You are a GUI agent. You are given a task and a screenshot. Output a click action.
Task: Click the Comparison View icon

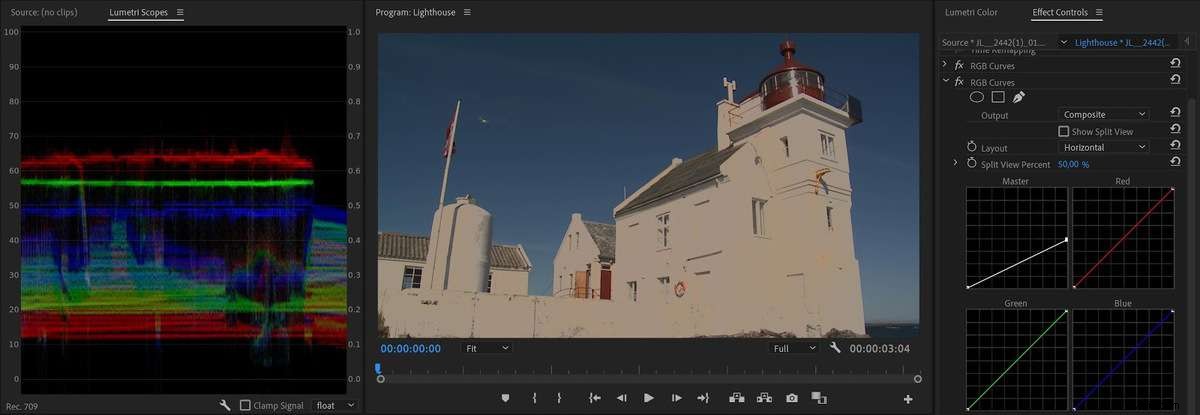pos(819,398)
